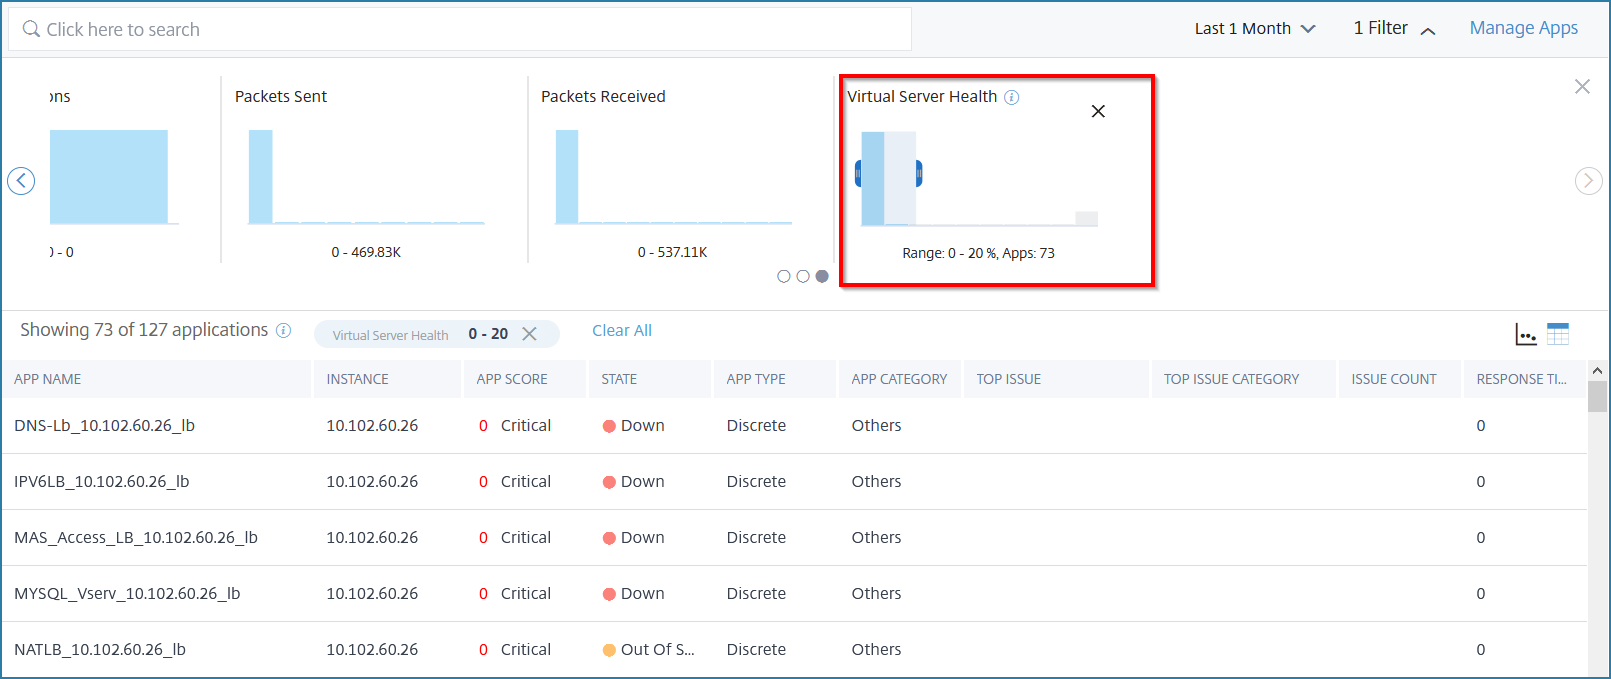
Task: Click the Packets Received histogram chart
Action: tap(673, 177)
